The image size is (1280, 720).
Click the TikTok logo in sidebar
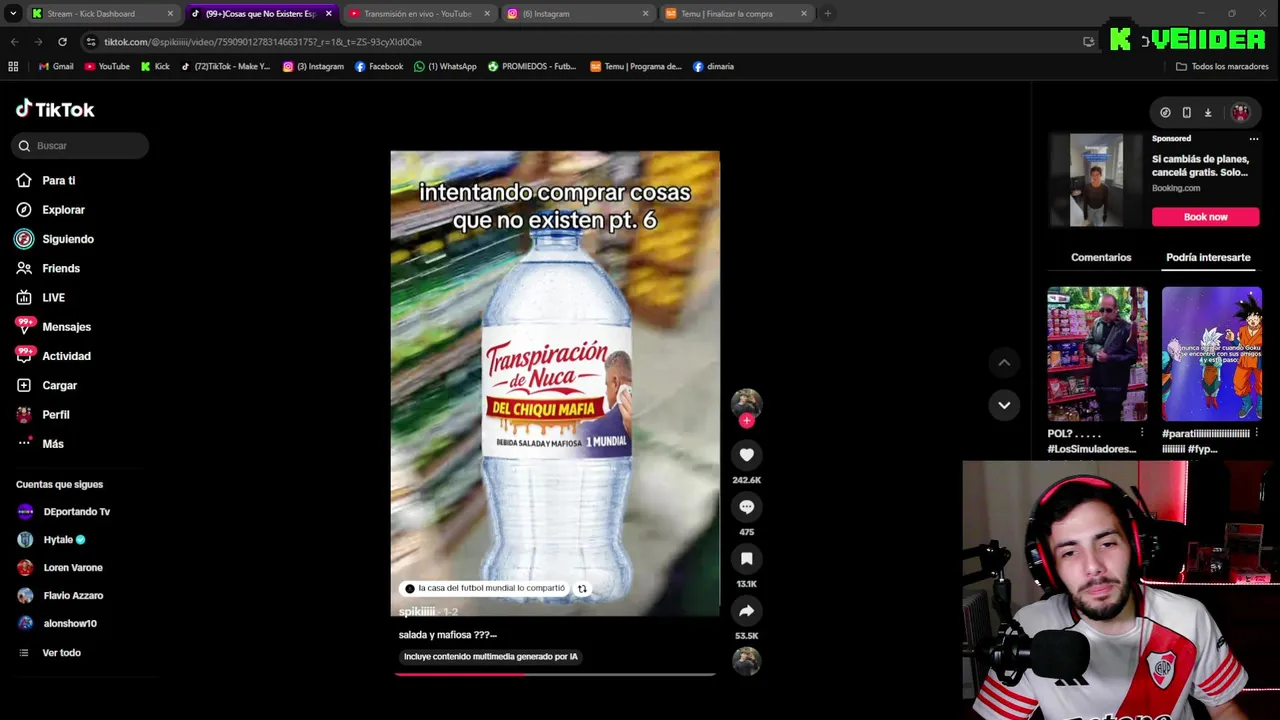[x=55, y=109]
